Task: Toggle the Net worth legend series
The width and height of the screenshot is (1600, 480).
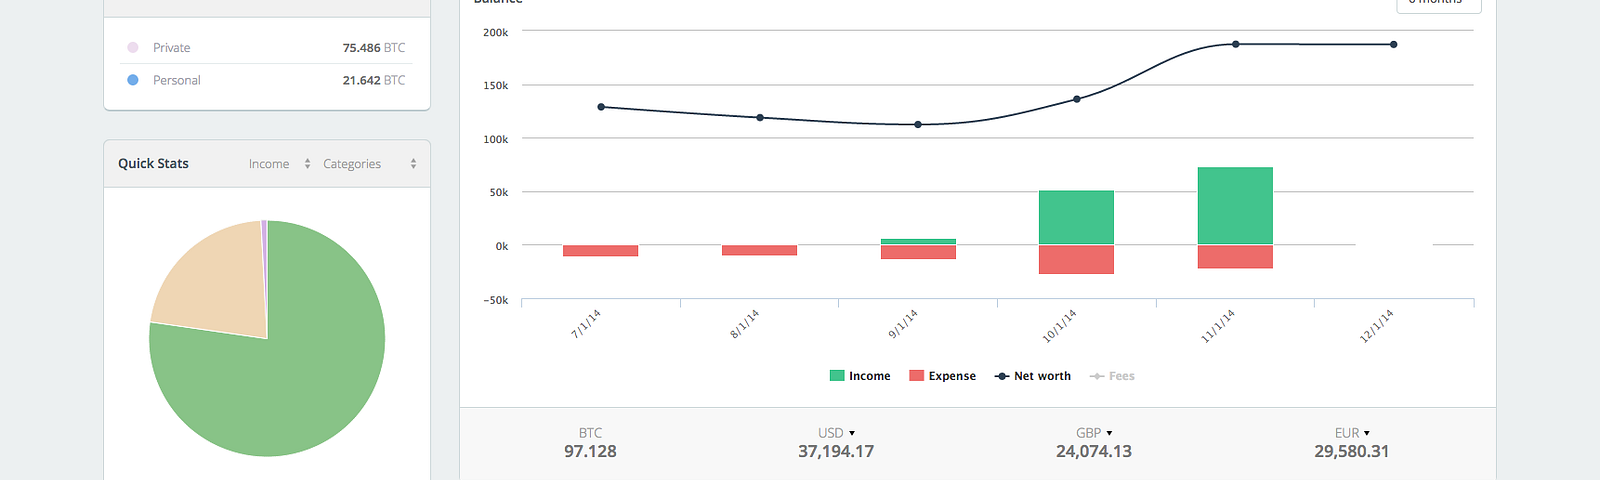Action: pos(1033,376)
